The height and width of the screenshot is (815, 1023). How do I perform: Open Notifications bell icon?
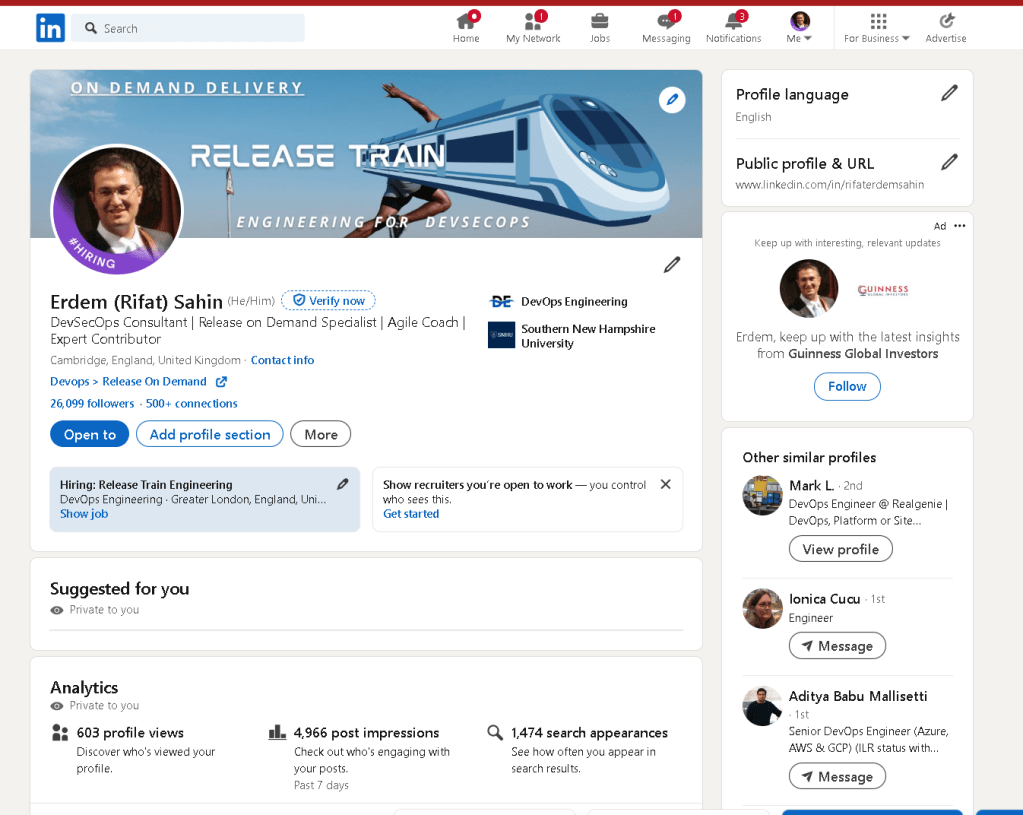pyautogui.click(x=734, y=22)
